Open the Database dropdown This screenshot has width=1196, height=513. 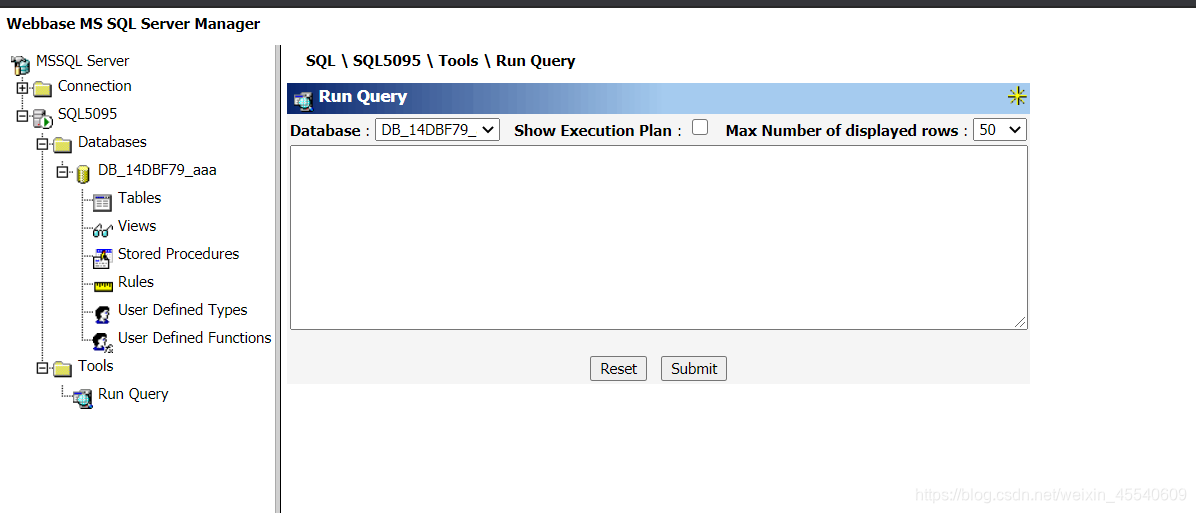tap(438, 130)
